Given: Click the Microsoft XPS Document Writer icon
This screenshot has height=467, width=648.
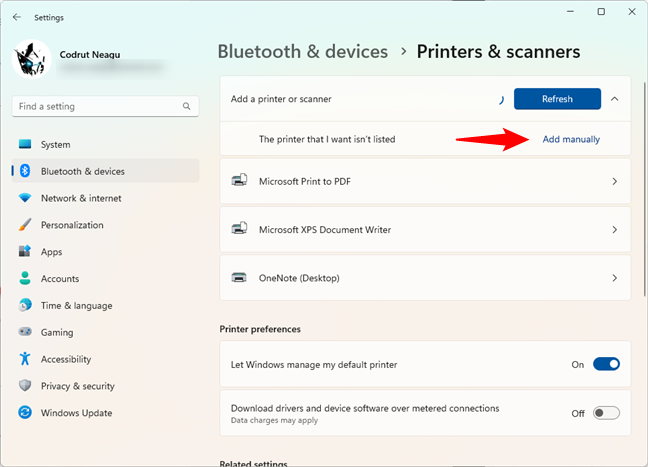Looking at the screenshot, I should (x=239, y=228).
